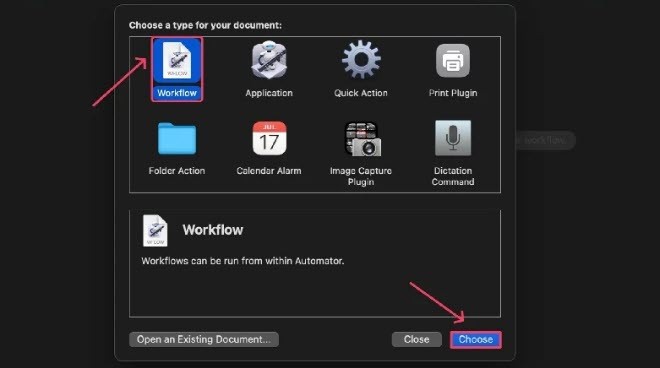Choose the Quick Action gear icon
660x368 pixels.
pyautogui.click(x=361, y=60)
